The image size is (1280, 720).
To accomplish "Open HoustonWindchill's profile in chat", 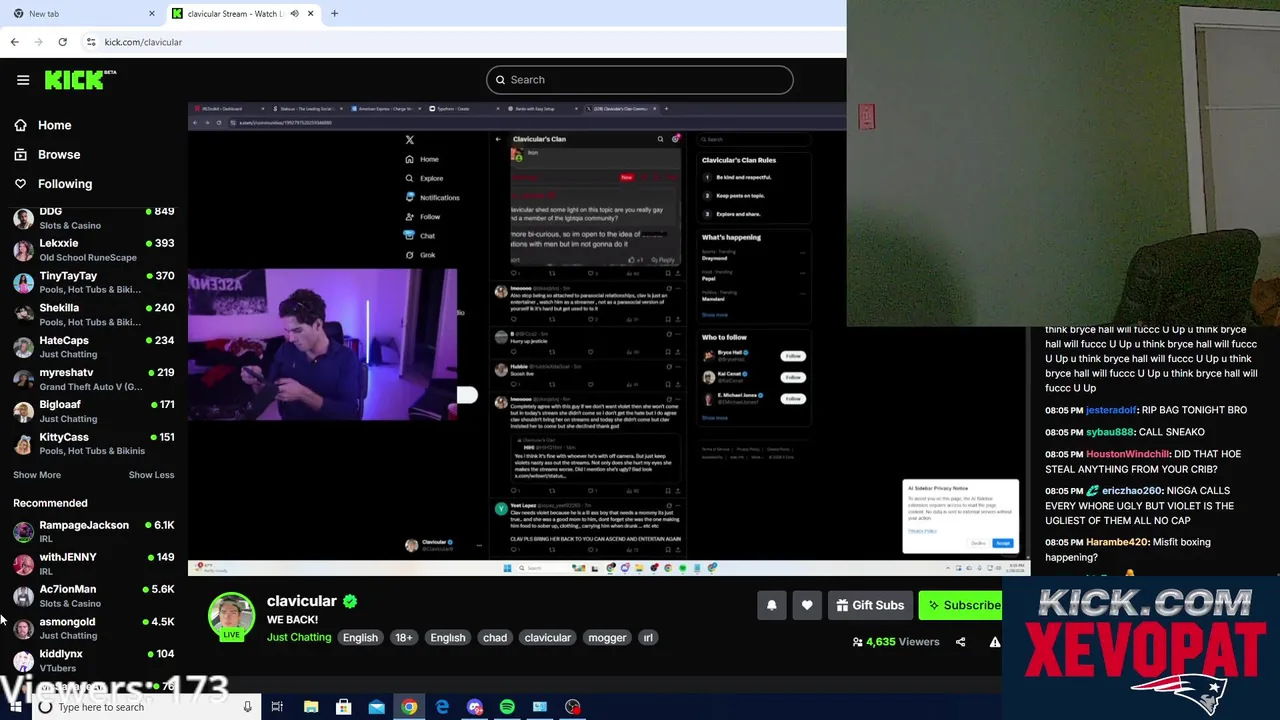I will pyautogui.click(x=1127, y=454).
